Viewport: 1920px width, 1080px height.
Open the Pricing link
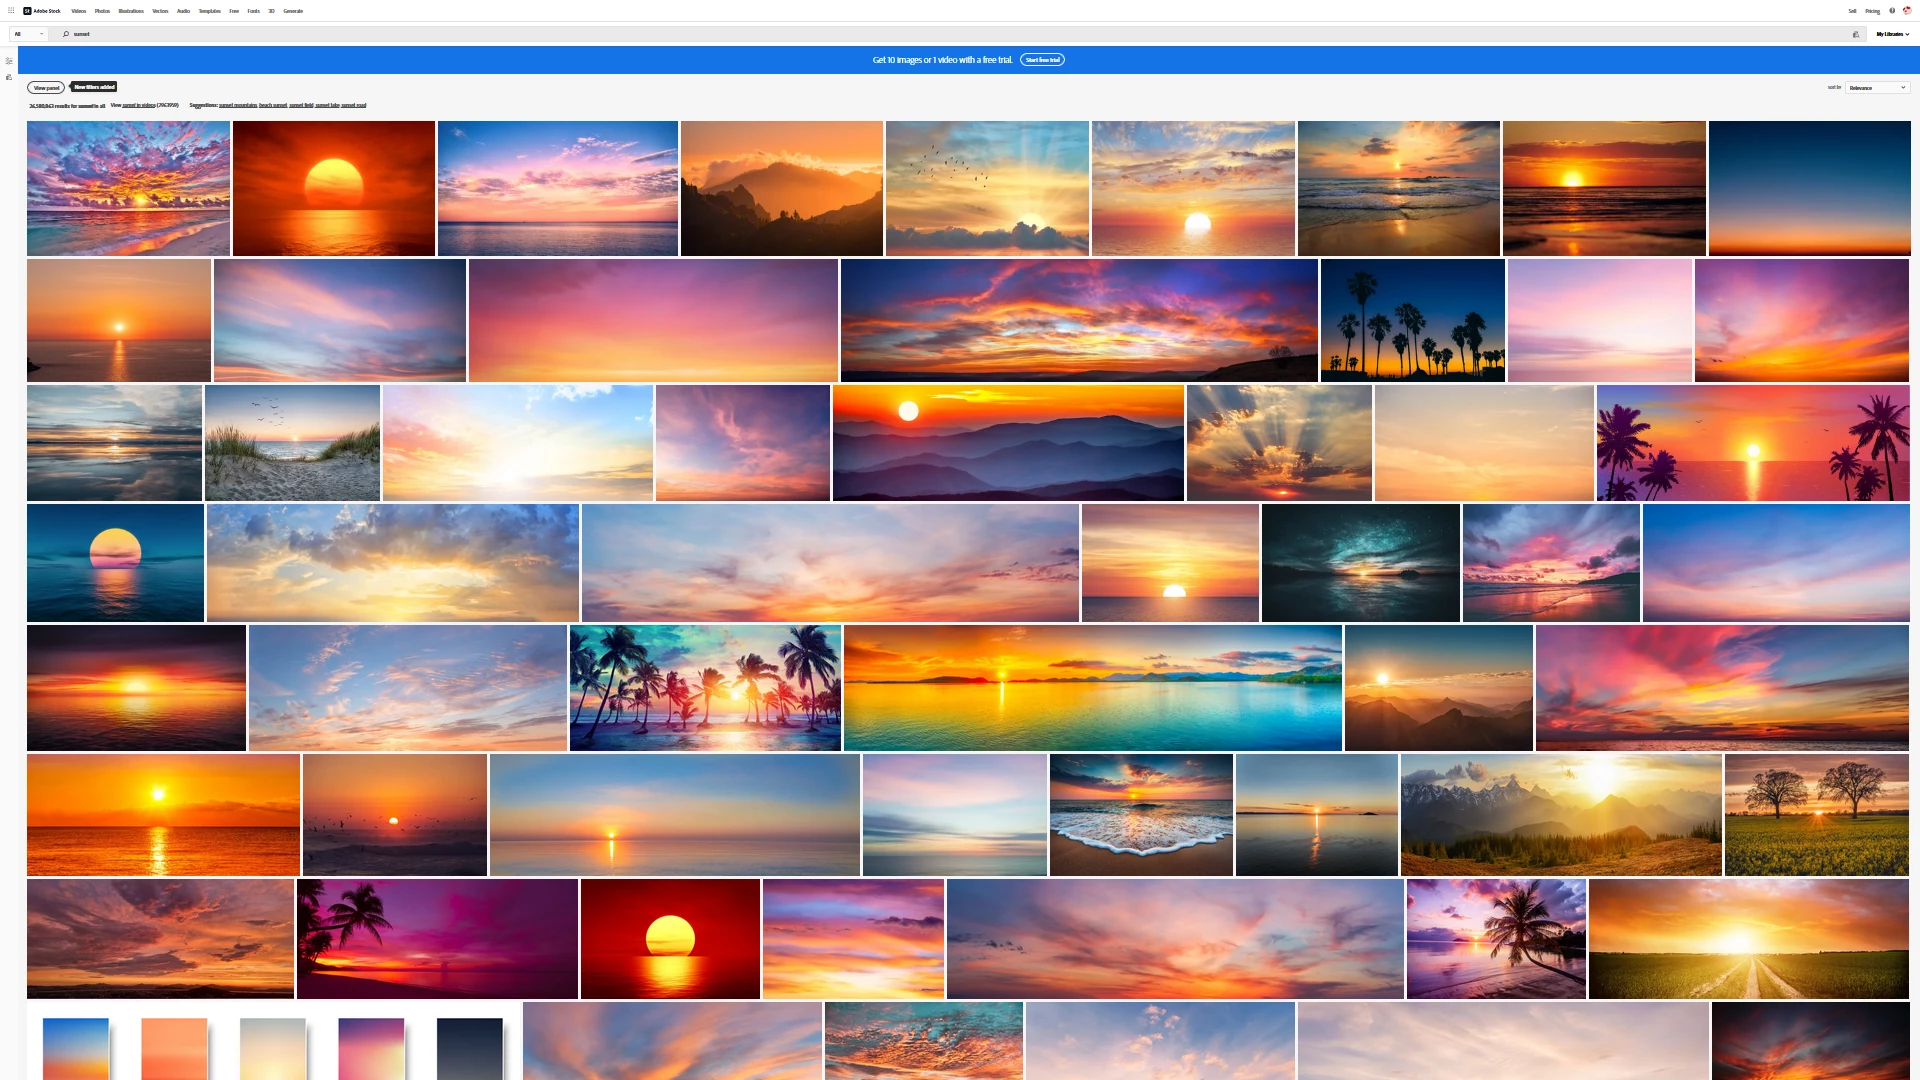[1872, 11]
